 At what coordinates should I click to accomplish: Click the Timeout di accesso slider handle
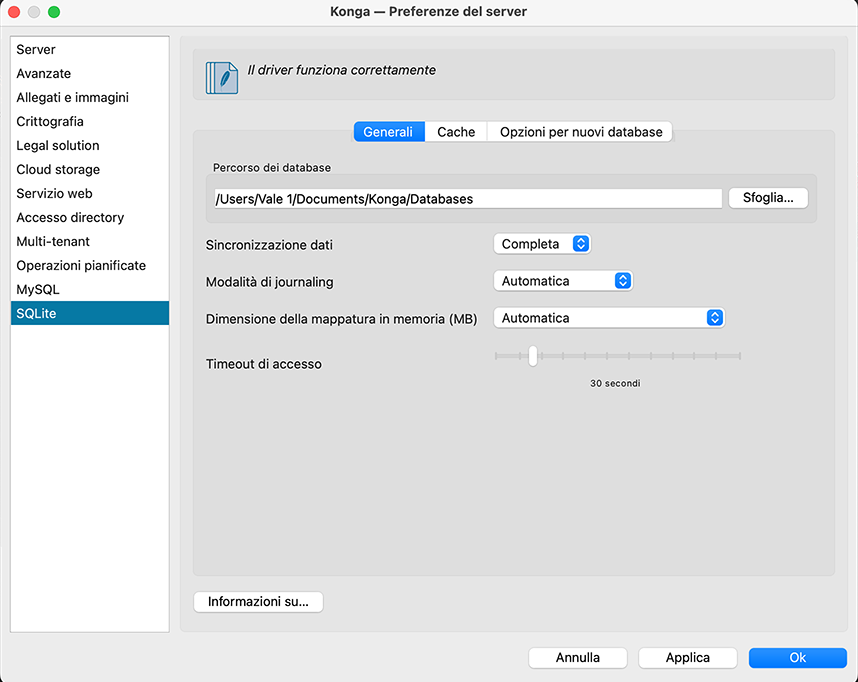533,356
